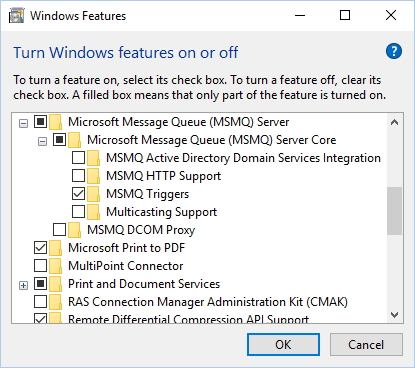Click folder icon next to MSMQ DCOM Proxy

coord(74,230)
